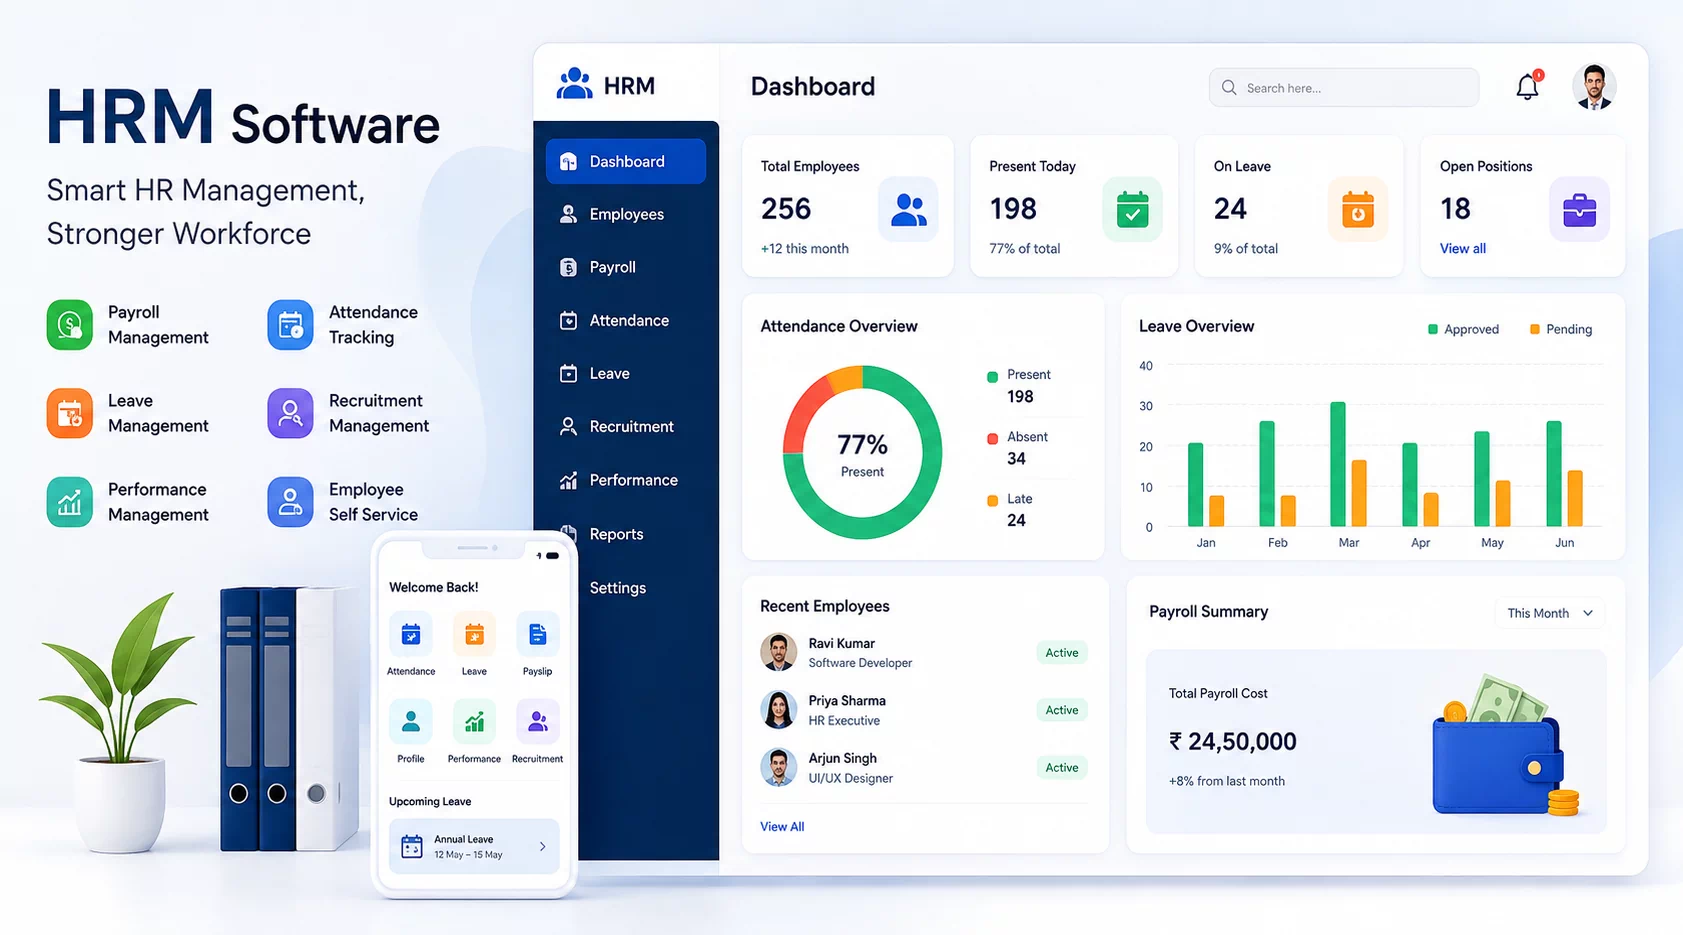Click Arjun Singh's profile photo

(778, 767)
